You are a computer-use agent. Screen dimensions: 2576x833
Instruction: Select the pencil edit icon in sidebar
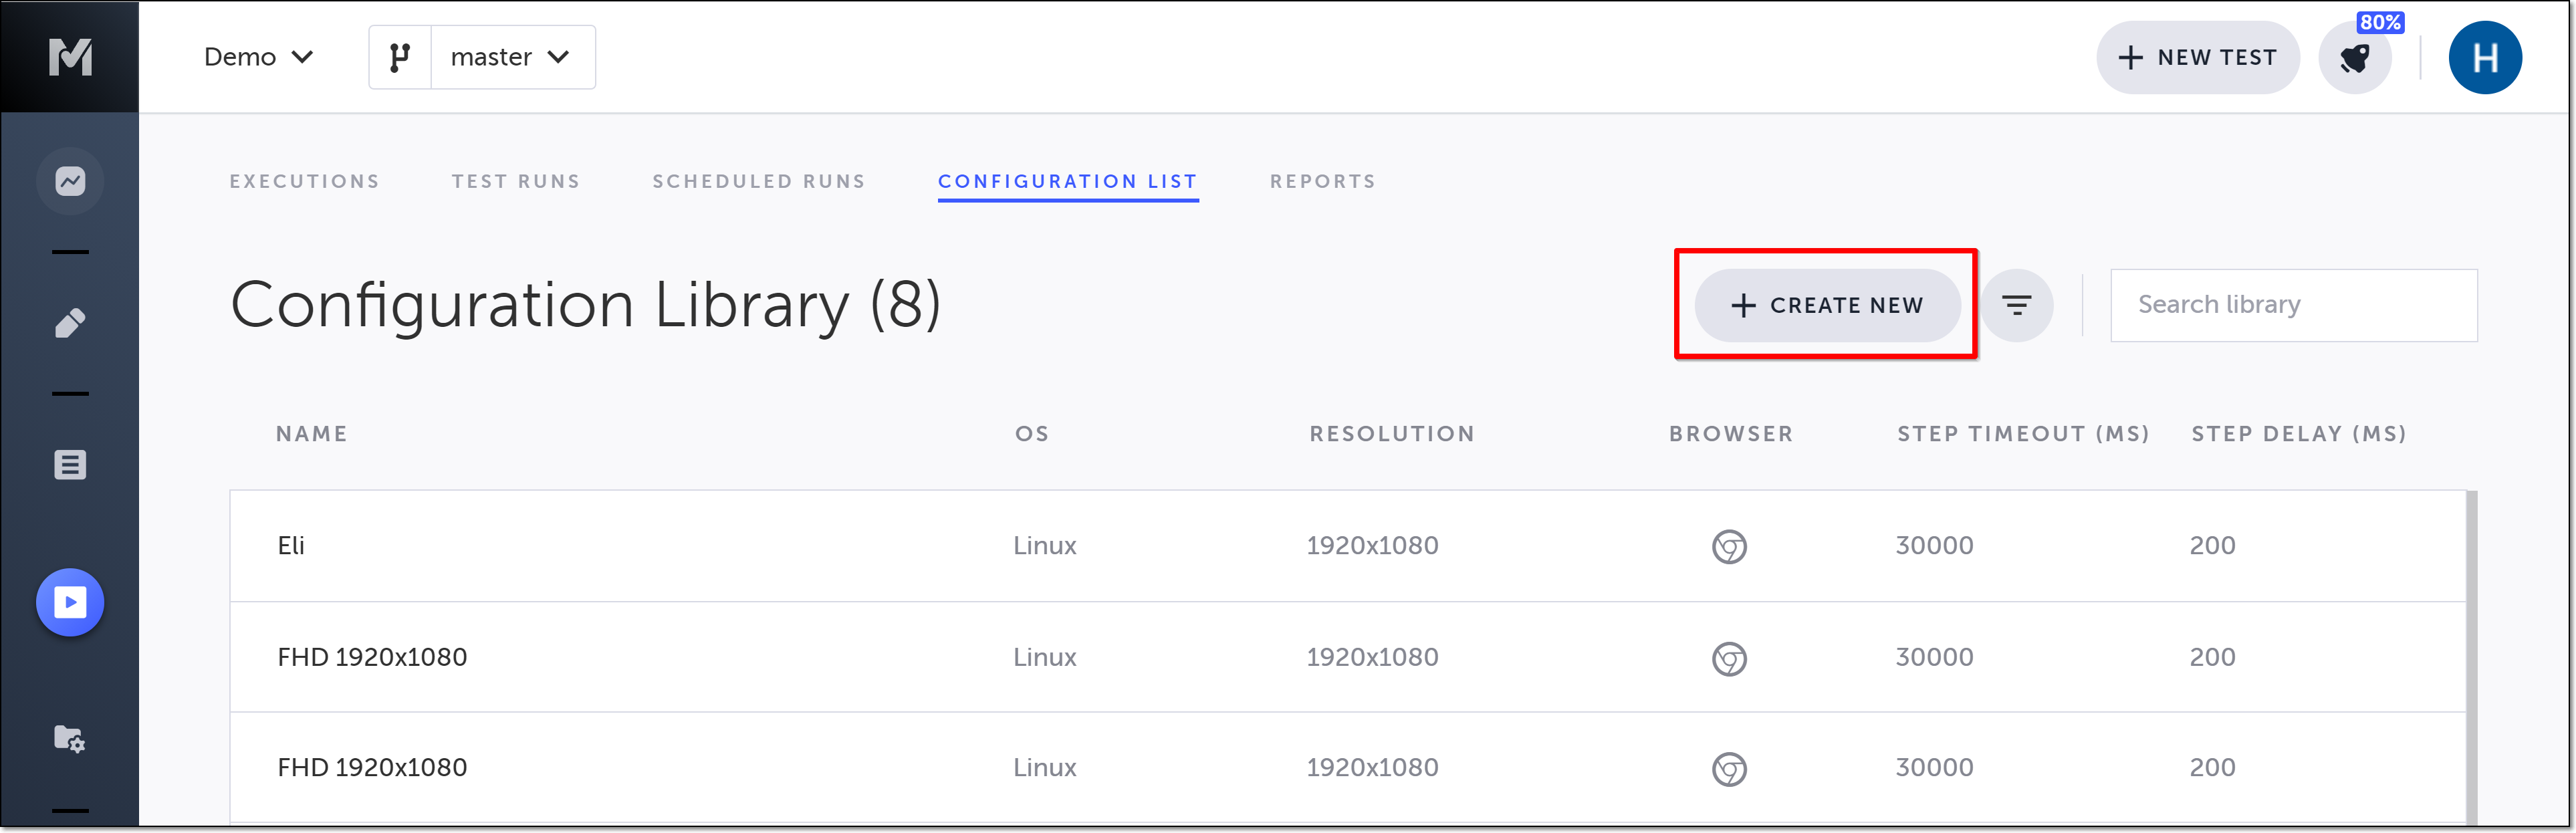pos(70,323)
